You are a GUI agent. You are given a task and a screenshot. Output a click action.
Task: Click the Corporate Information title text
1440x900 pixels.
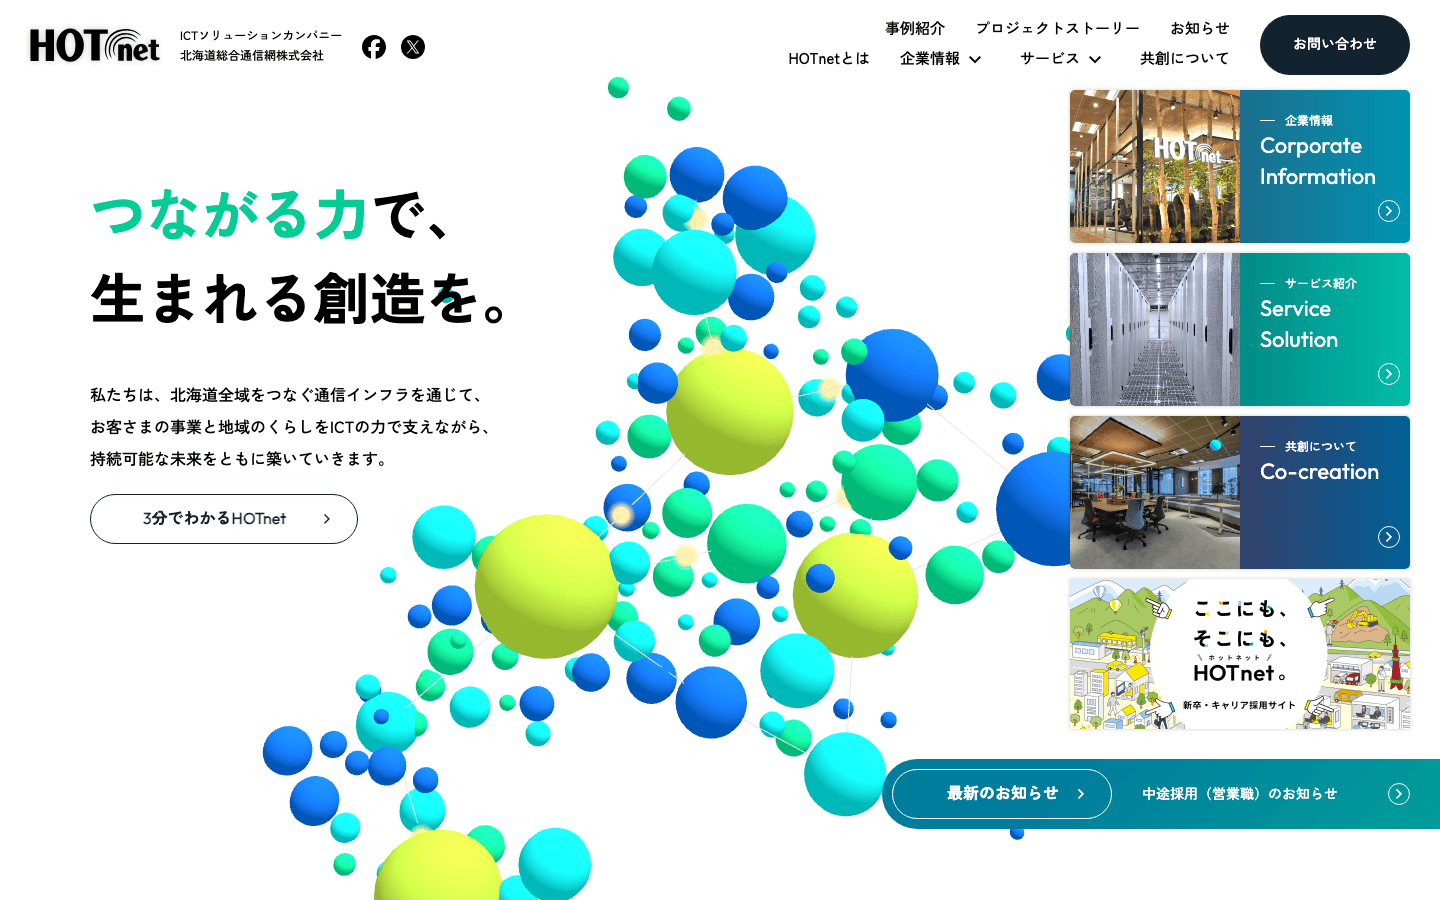(1318, 161)
